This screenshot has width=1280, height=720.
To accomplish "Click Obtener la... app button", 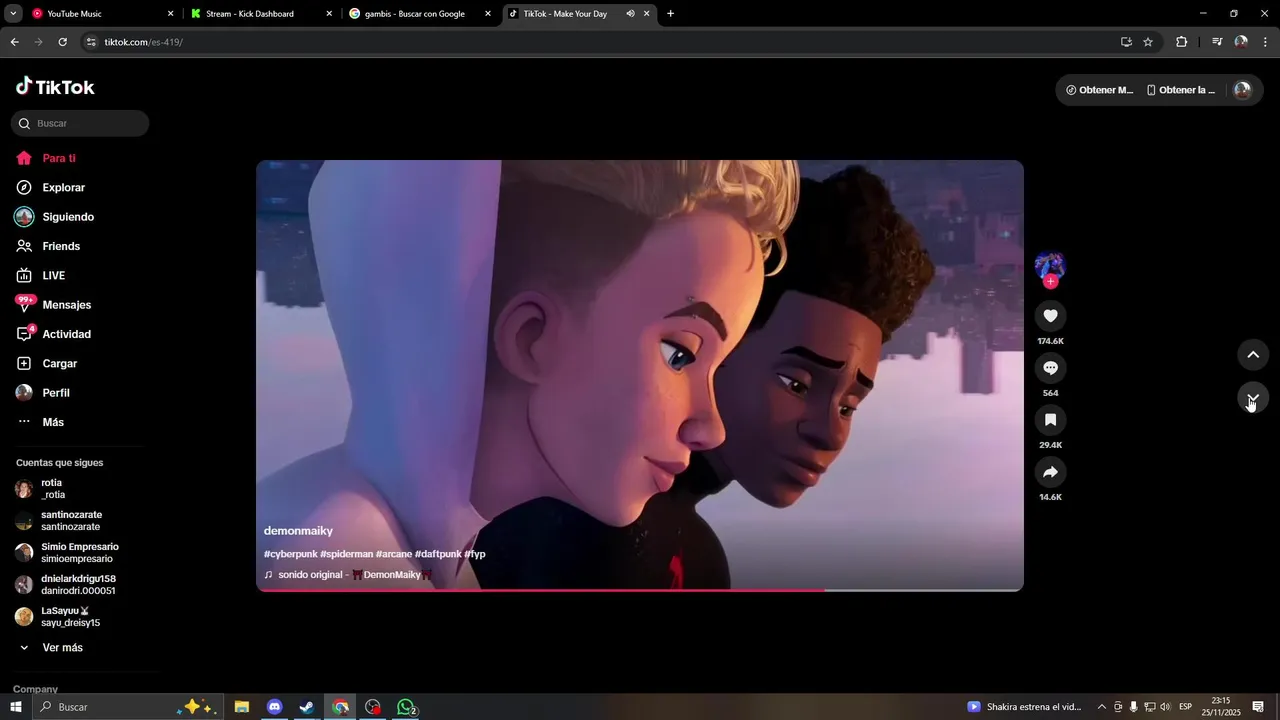I will tap(1181, 90).
